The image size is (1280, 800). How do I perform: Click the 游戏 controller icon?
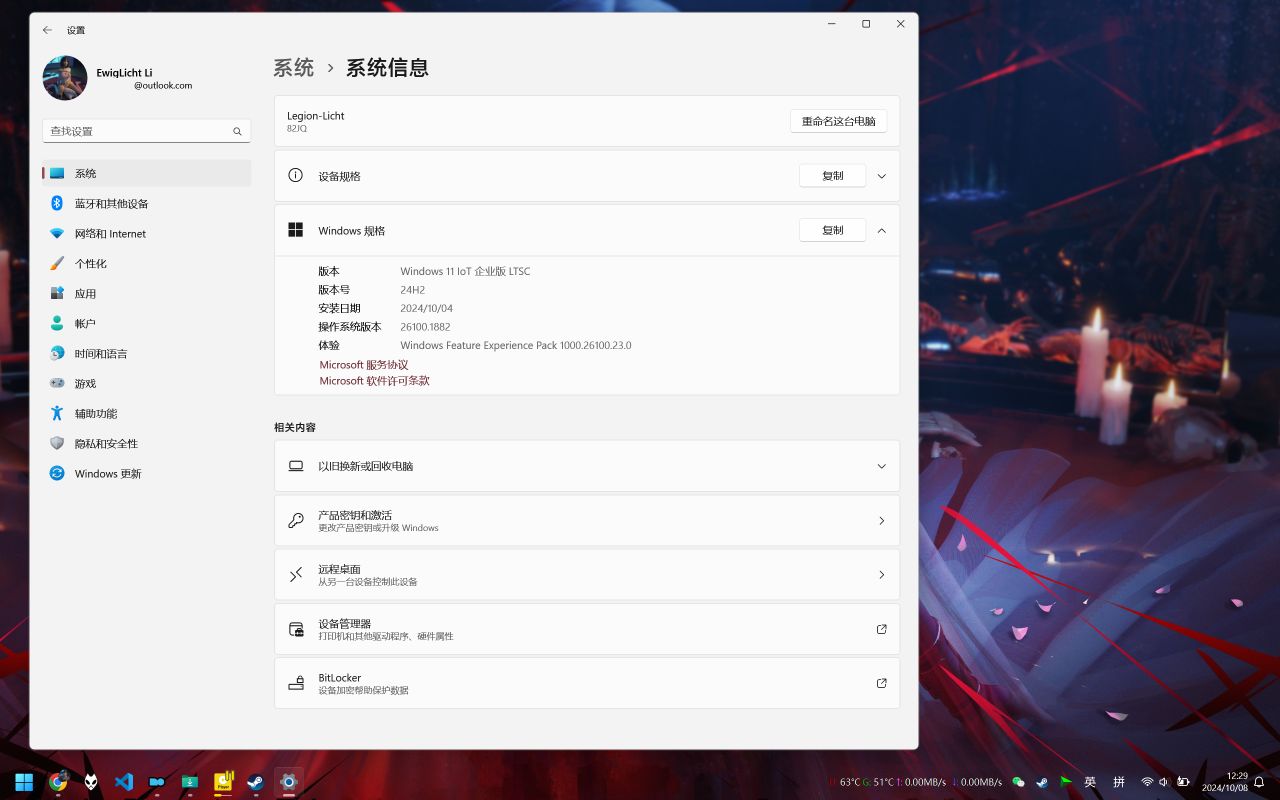pos(57,383)
